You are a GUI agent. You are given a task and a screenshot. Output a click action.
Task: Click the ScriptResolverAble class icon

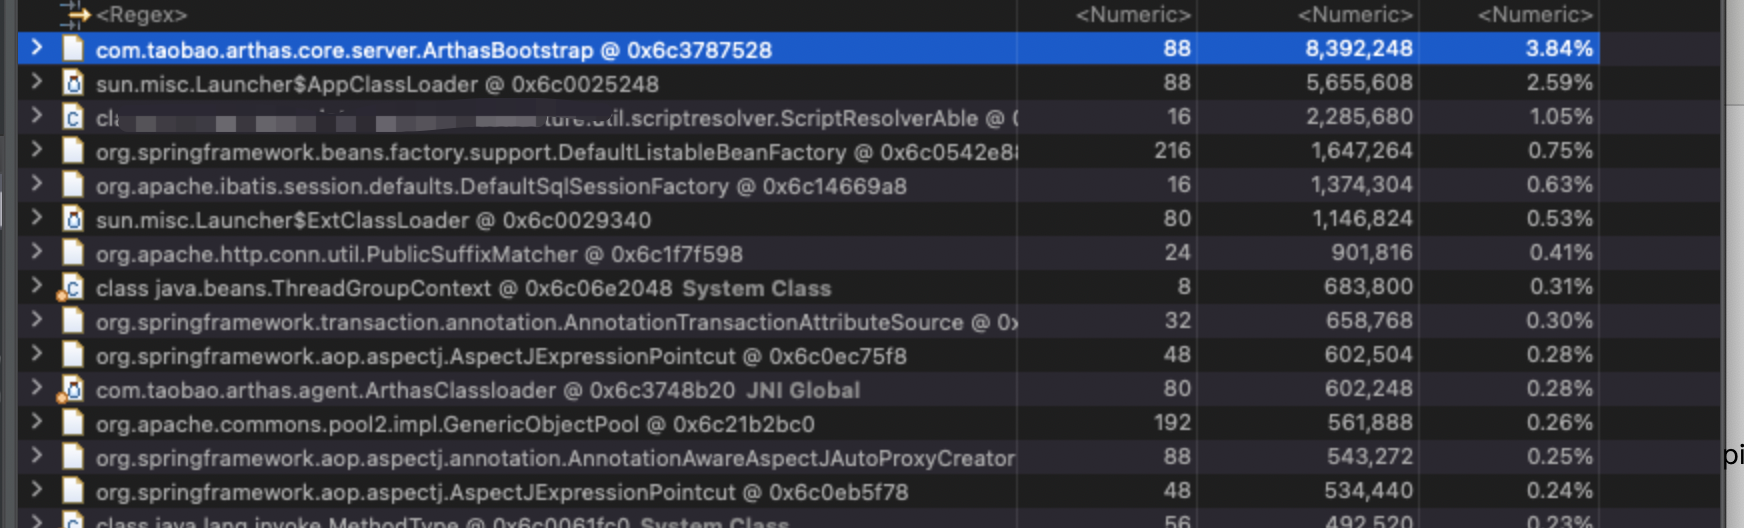[x=72, y=117]
